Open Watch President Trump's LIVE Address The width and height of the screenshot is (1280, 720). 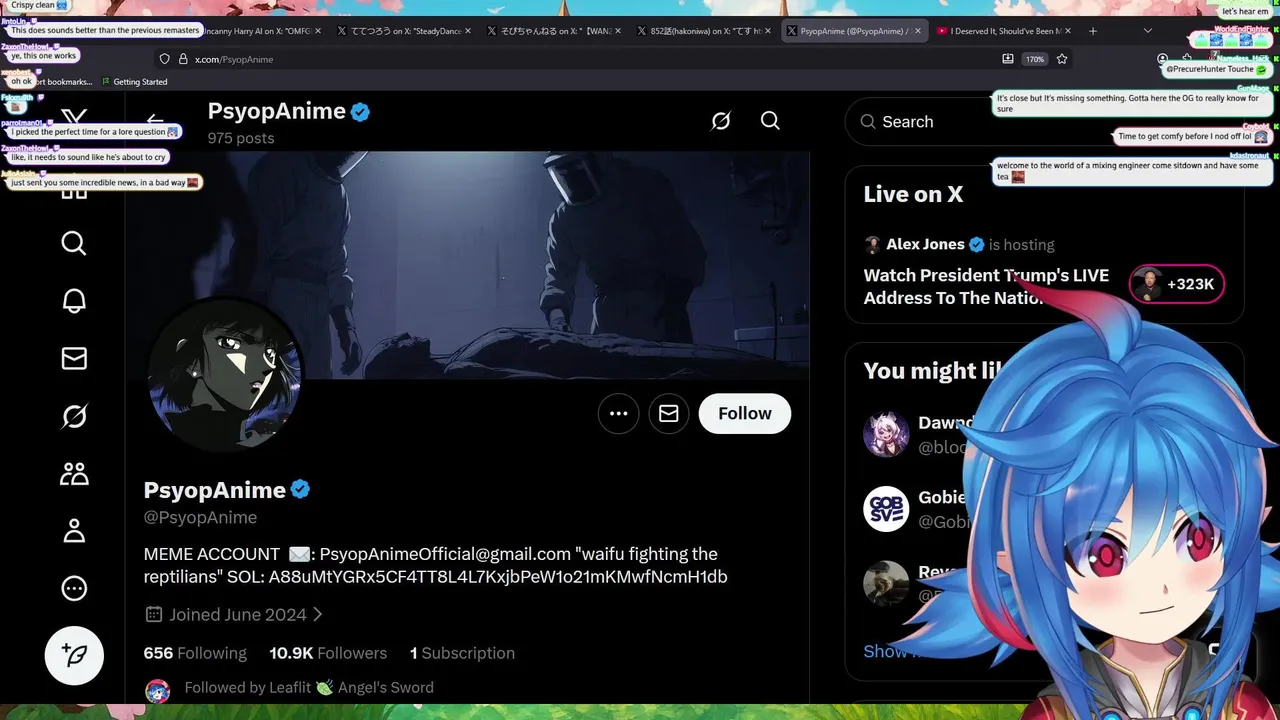tap(986, 286)
